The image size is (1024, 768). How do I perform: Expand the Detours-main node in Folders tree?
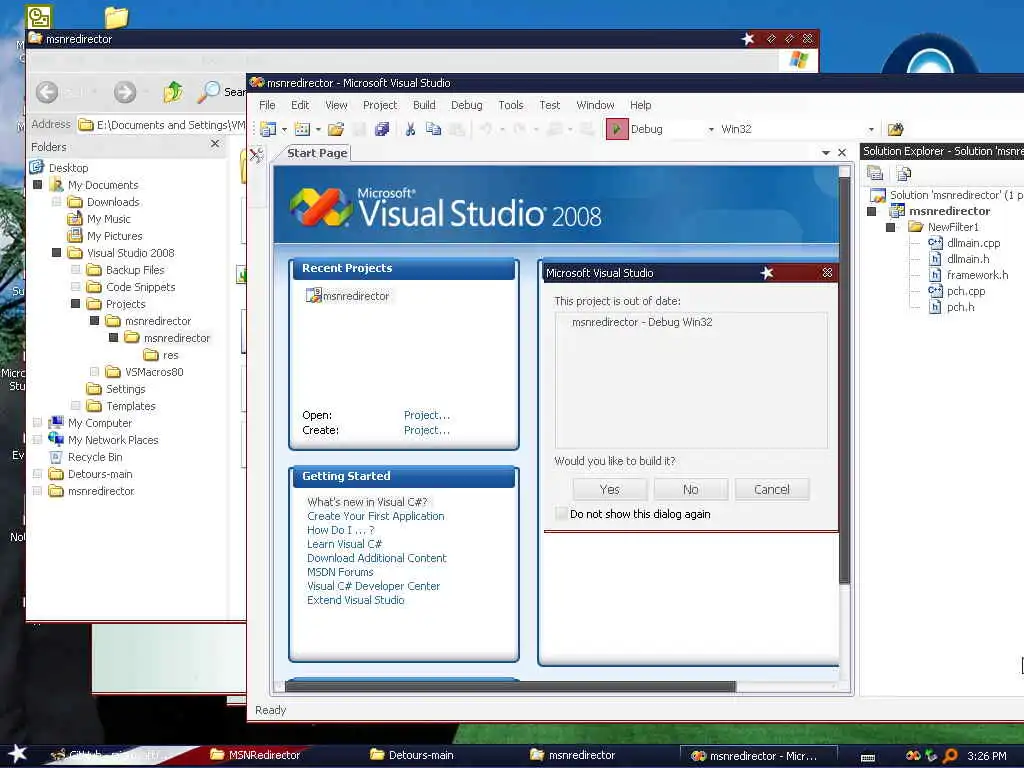37,474
